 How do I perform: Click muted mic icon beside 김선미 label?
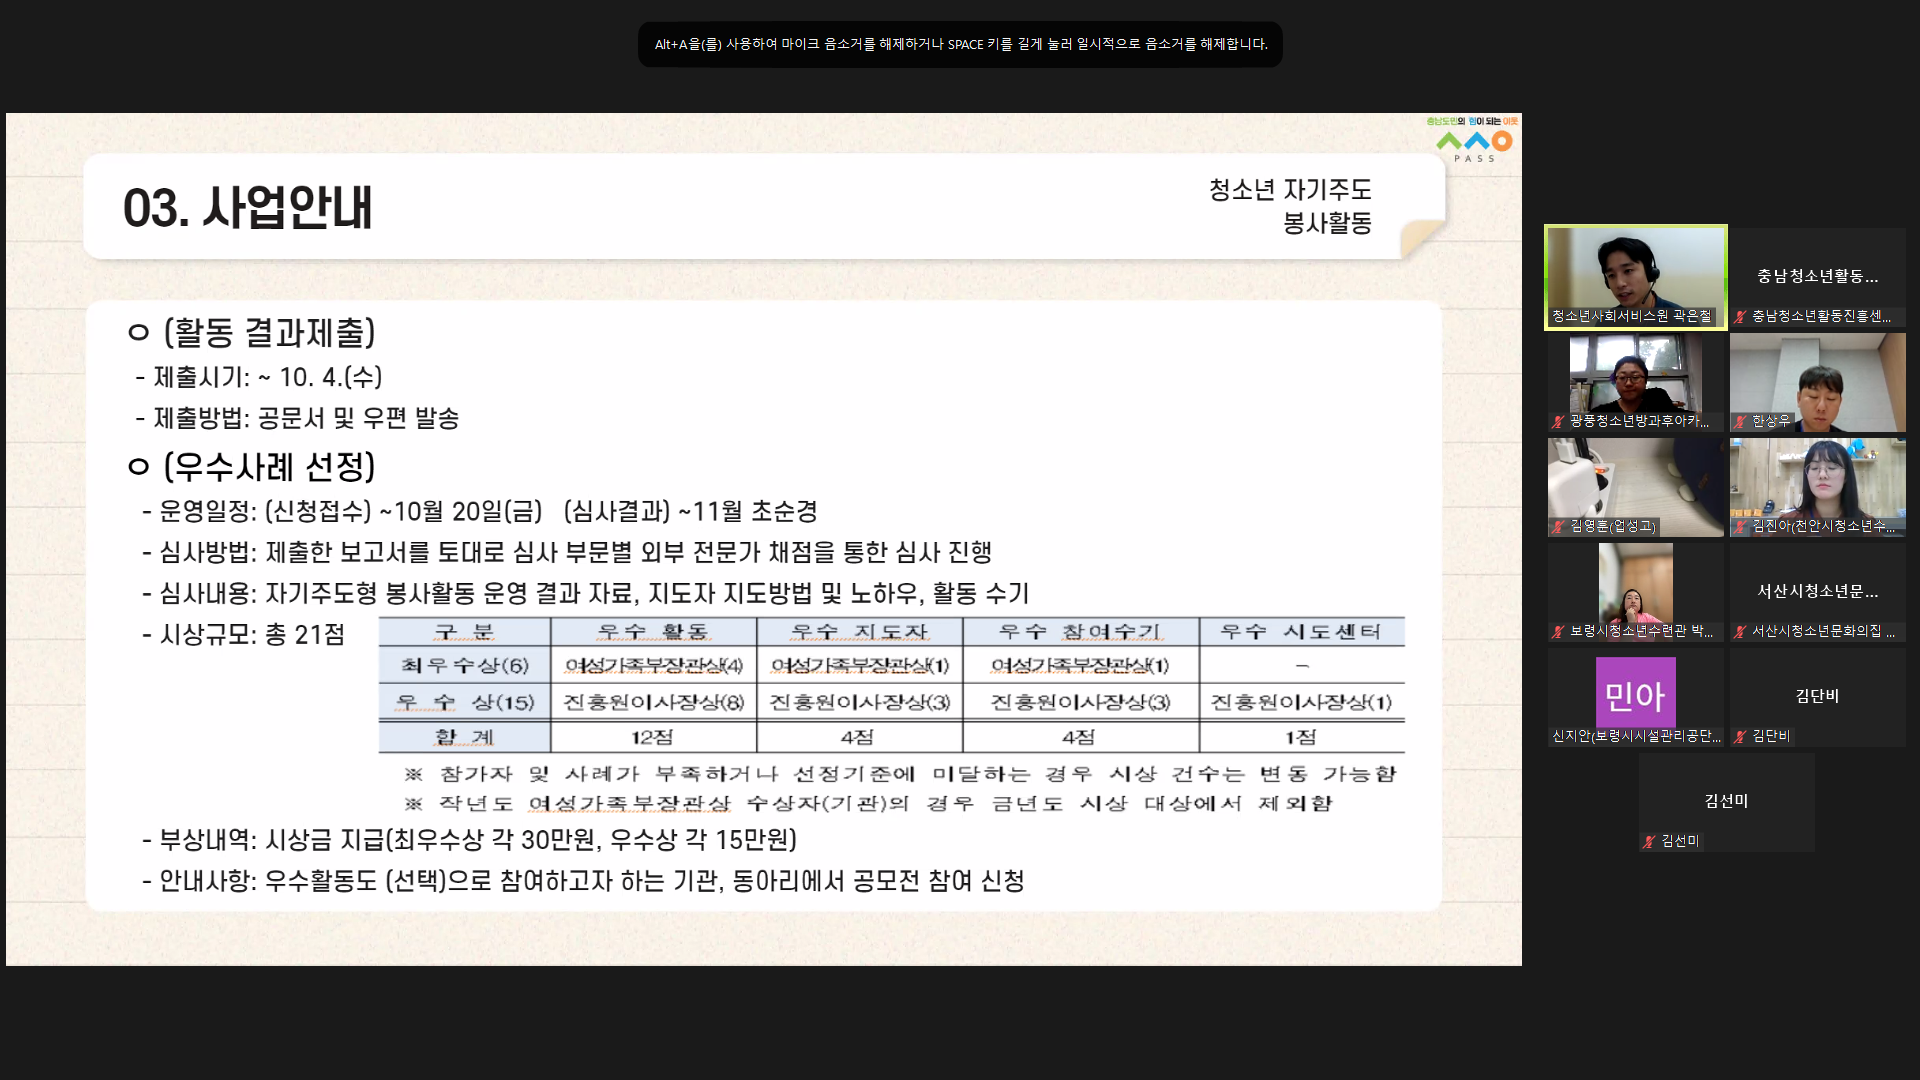[1649, 842]
